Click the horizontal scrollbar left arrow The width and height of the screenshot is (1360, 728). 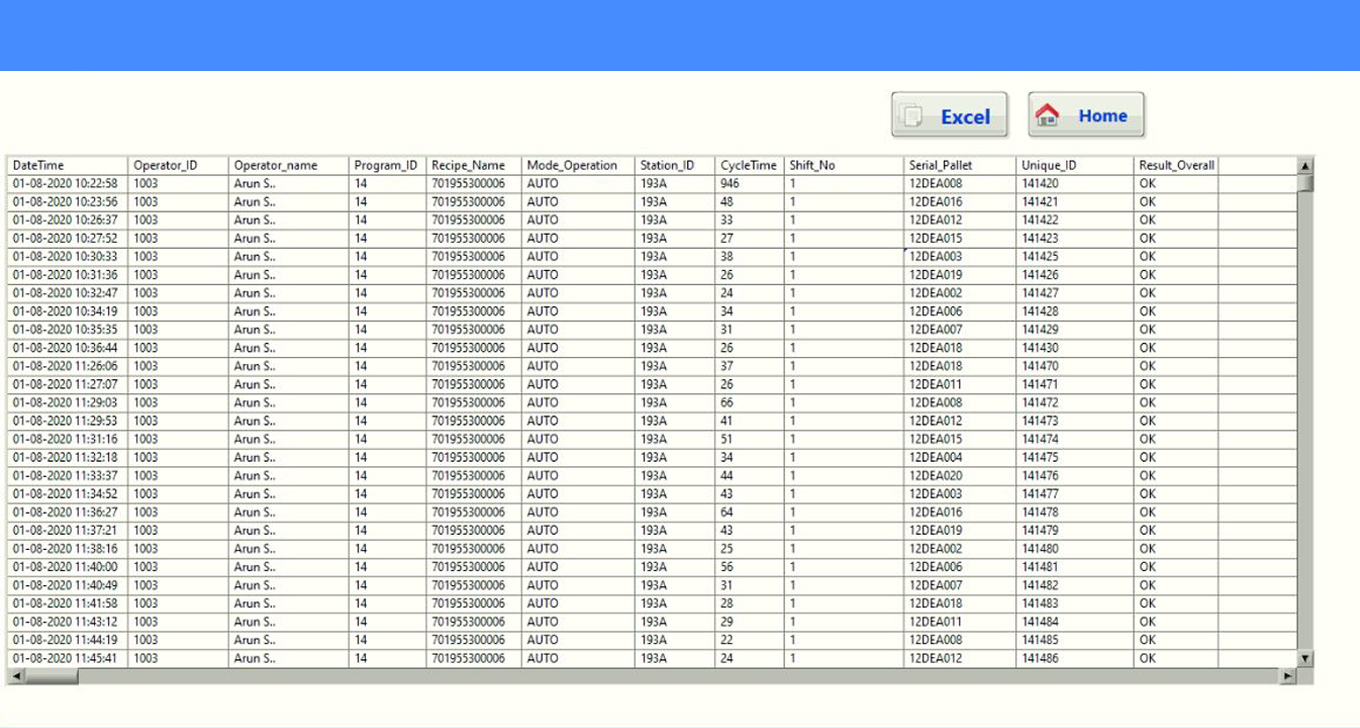[14, 677]
